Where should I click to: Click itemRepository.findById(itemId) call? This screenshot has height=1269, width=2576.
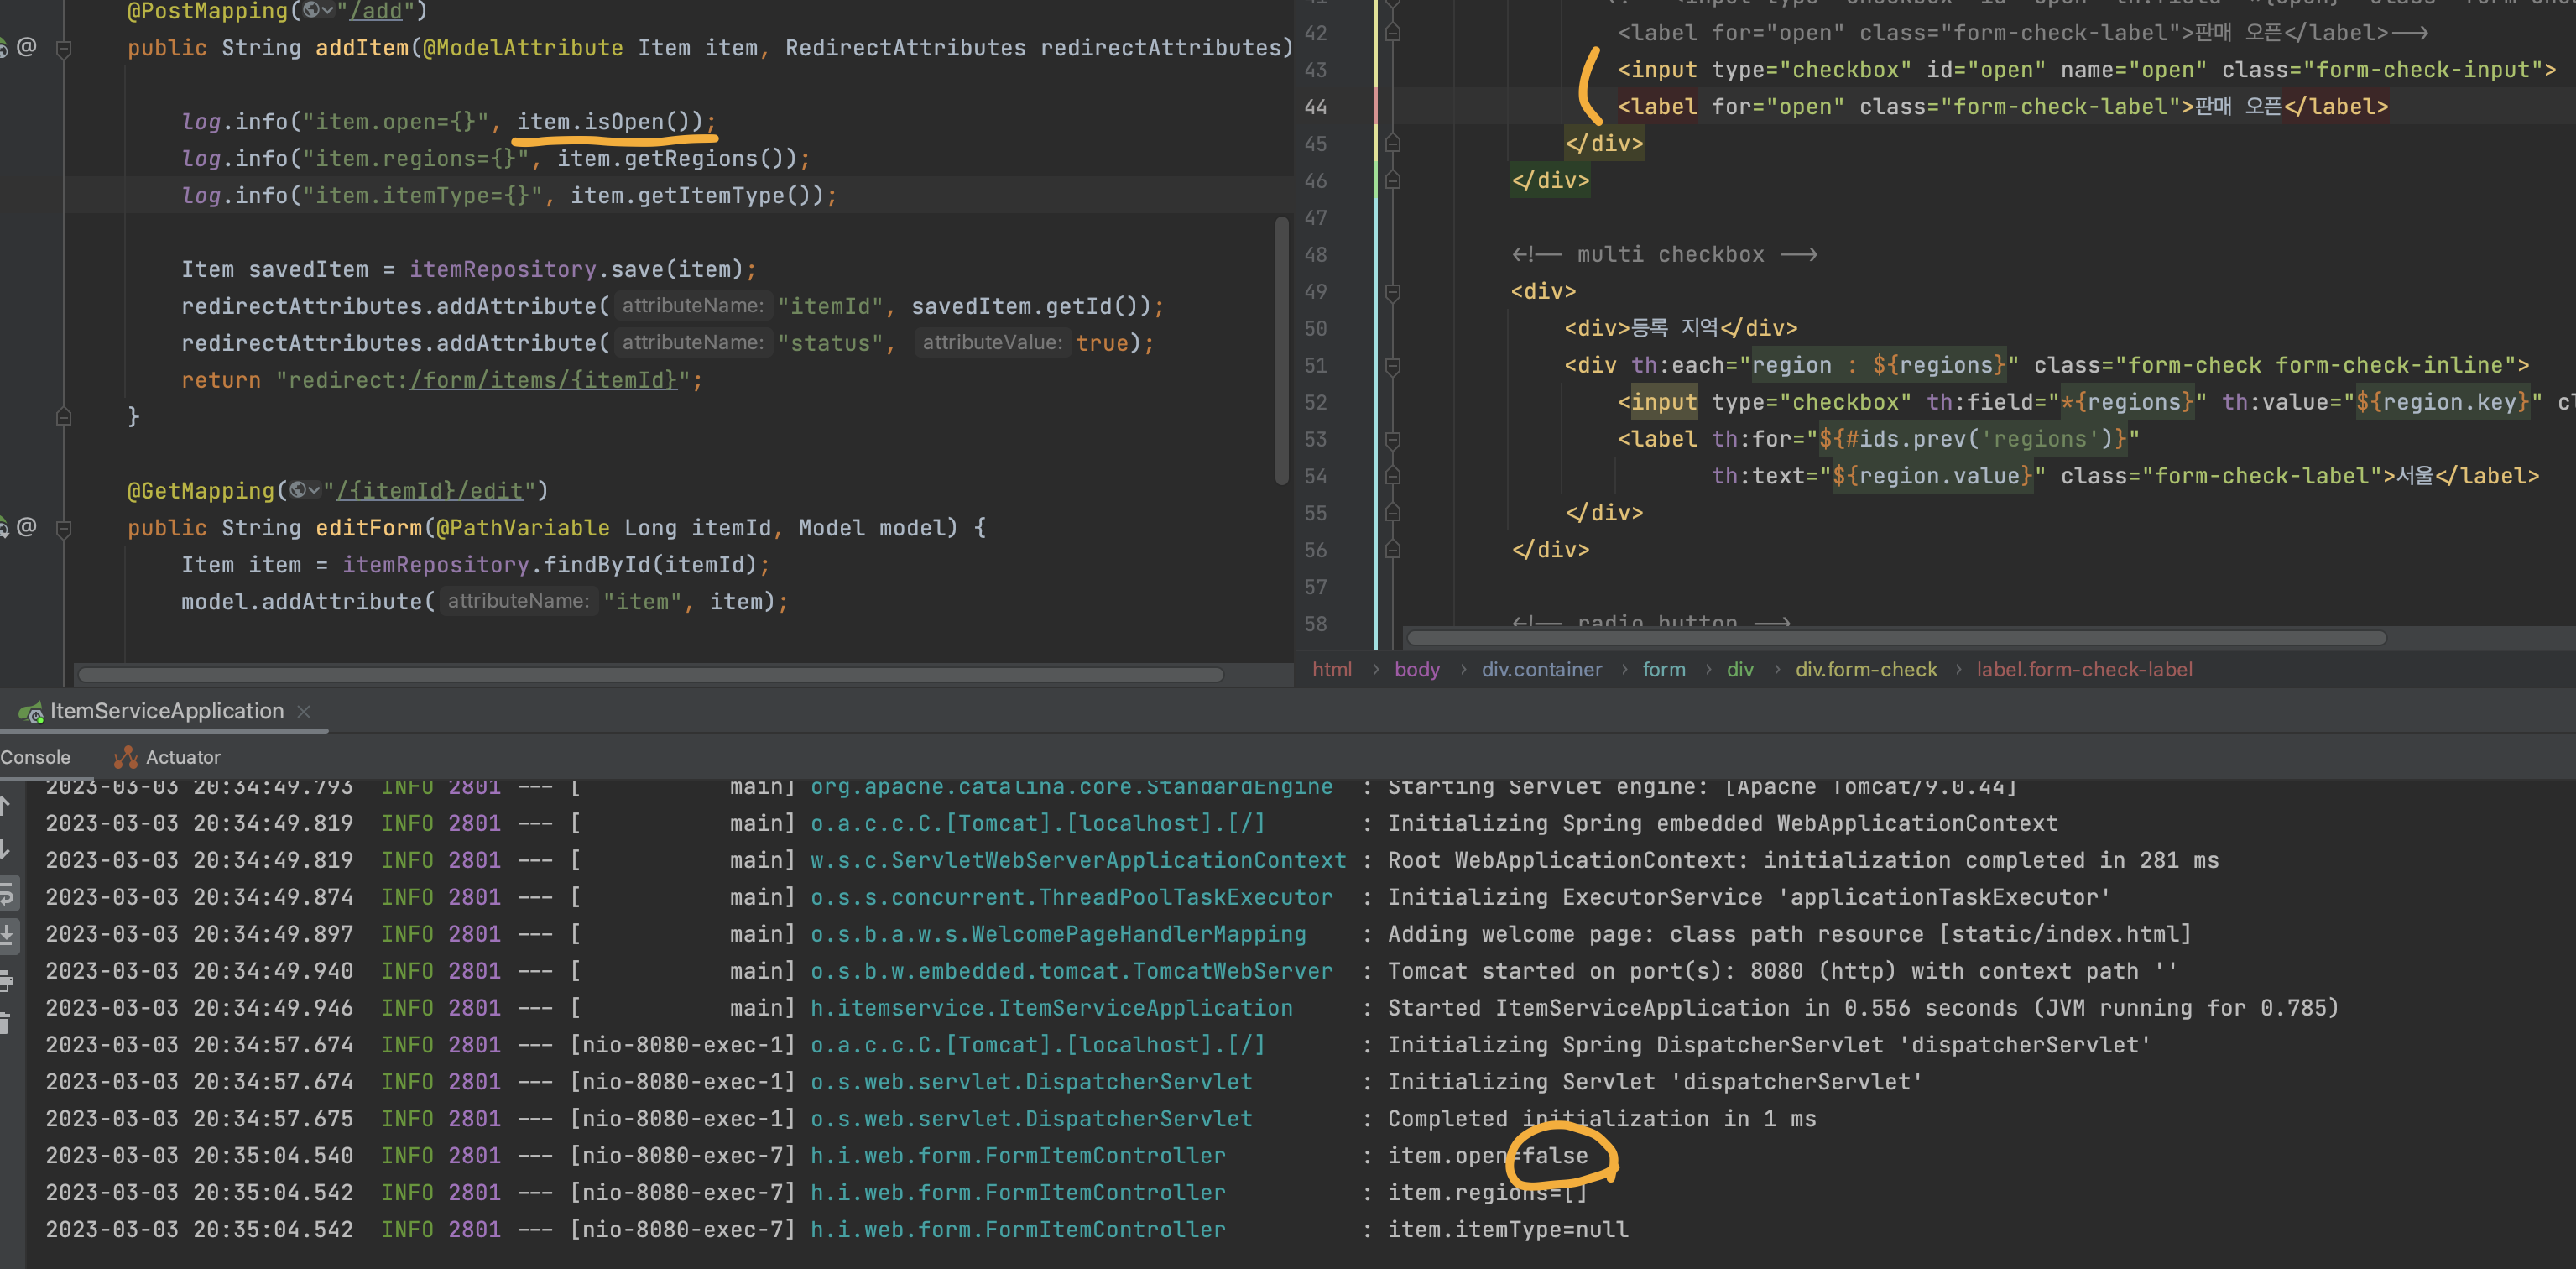click(x=549, y=564)
